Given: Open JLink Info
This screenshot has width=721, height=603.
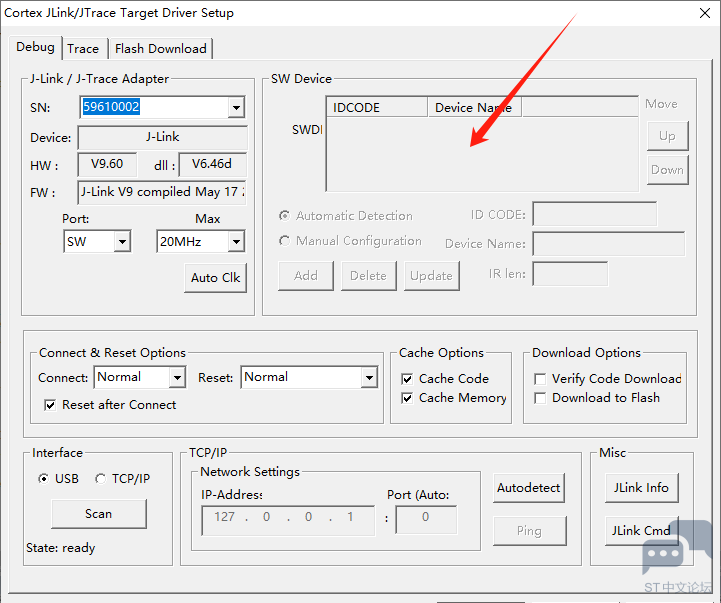Looking at the screenshot, I should coord(641,488).
